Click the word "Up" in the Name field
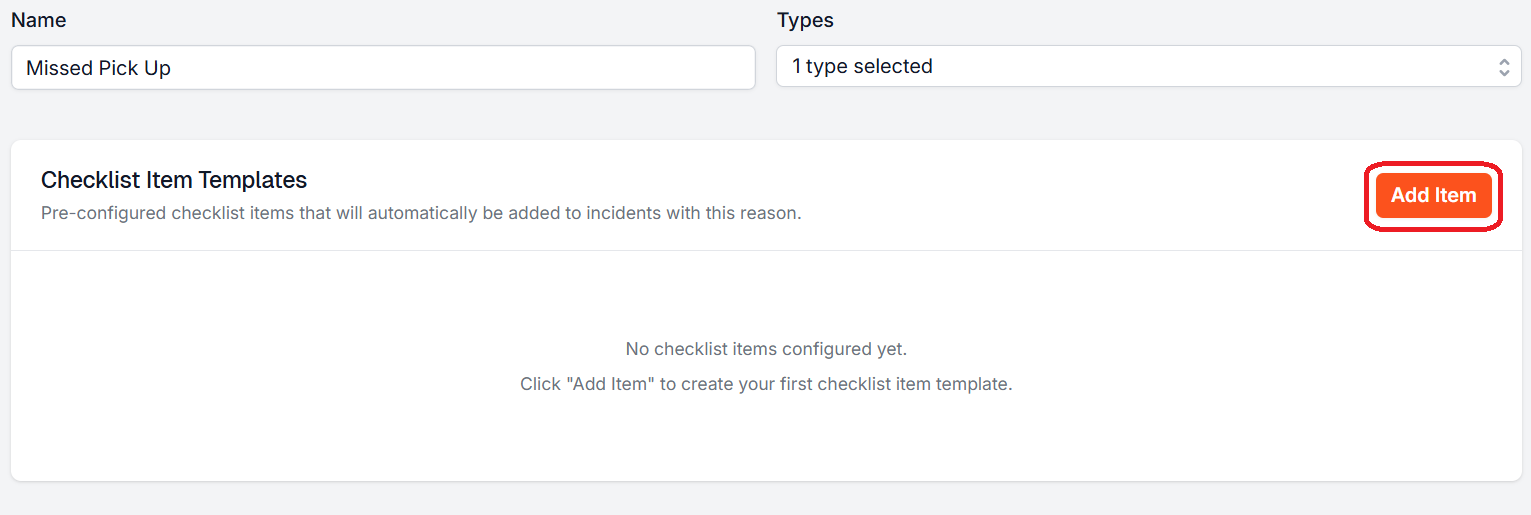 point(158,68)
